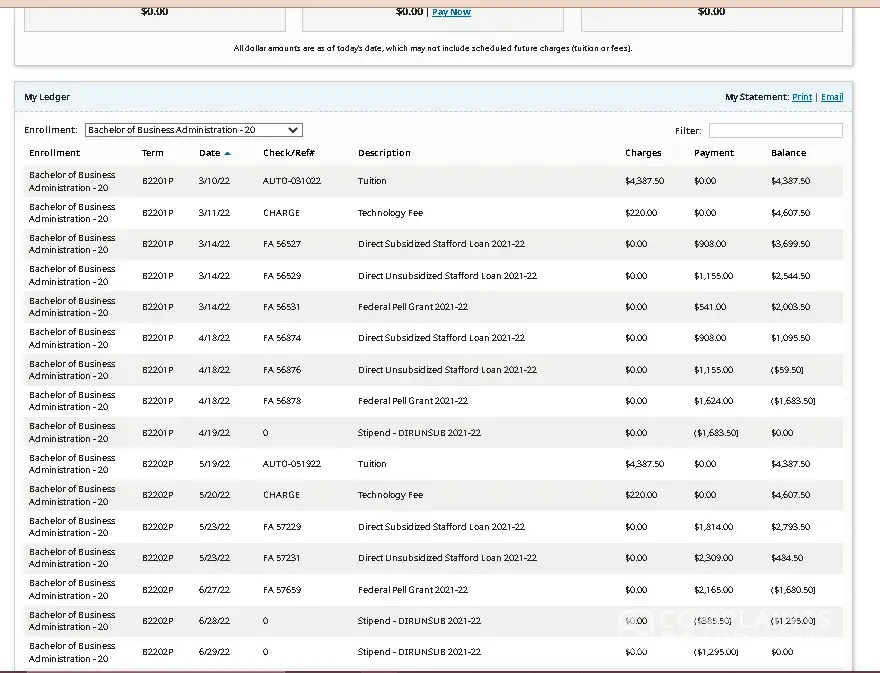Select the row with reference FA 57659
Viewport: 880px width, 673px height.
pos(281,590)
